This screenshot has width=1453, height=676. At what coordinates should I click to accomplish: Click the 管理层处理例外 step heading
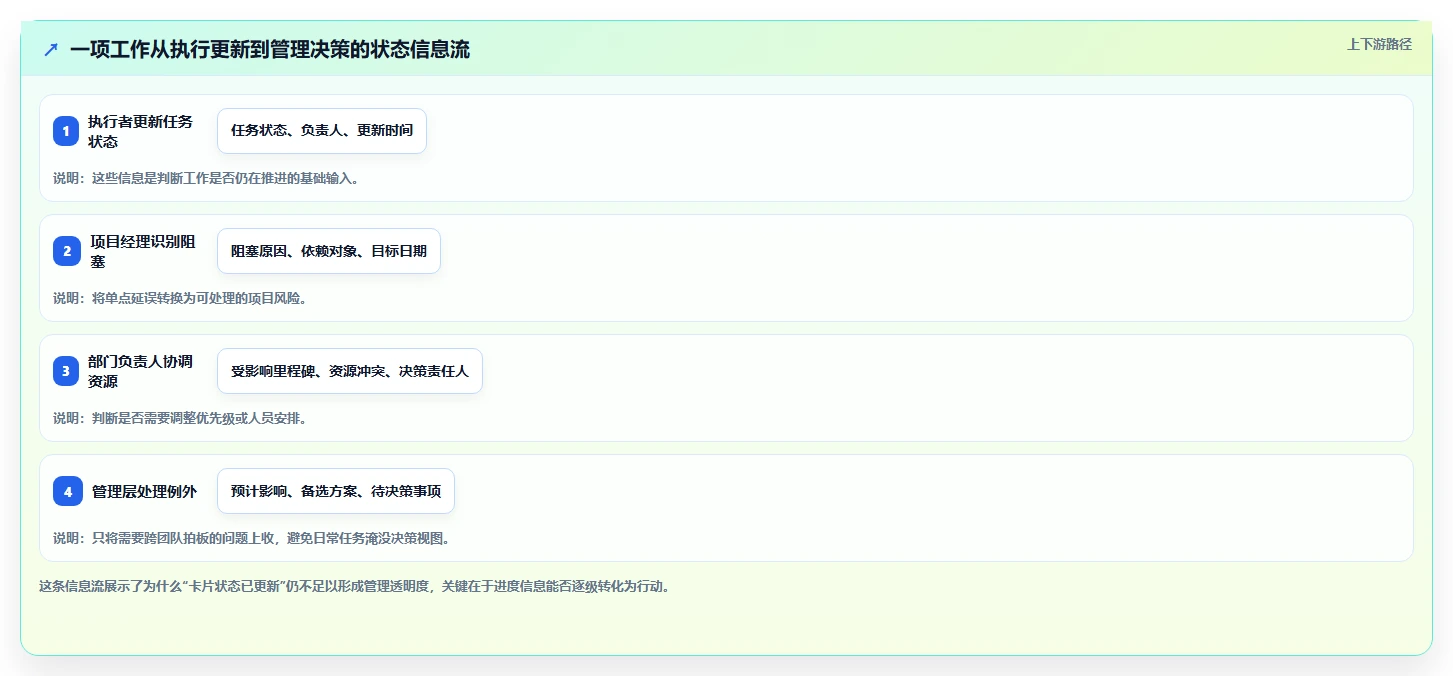pyautogui.click(x=144, y=491)
